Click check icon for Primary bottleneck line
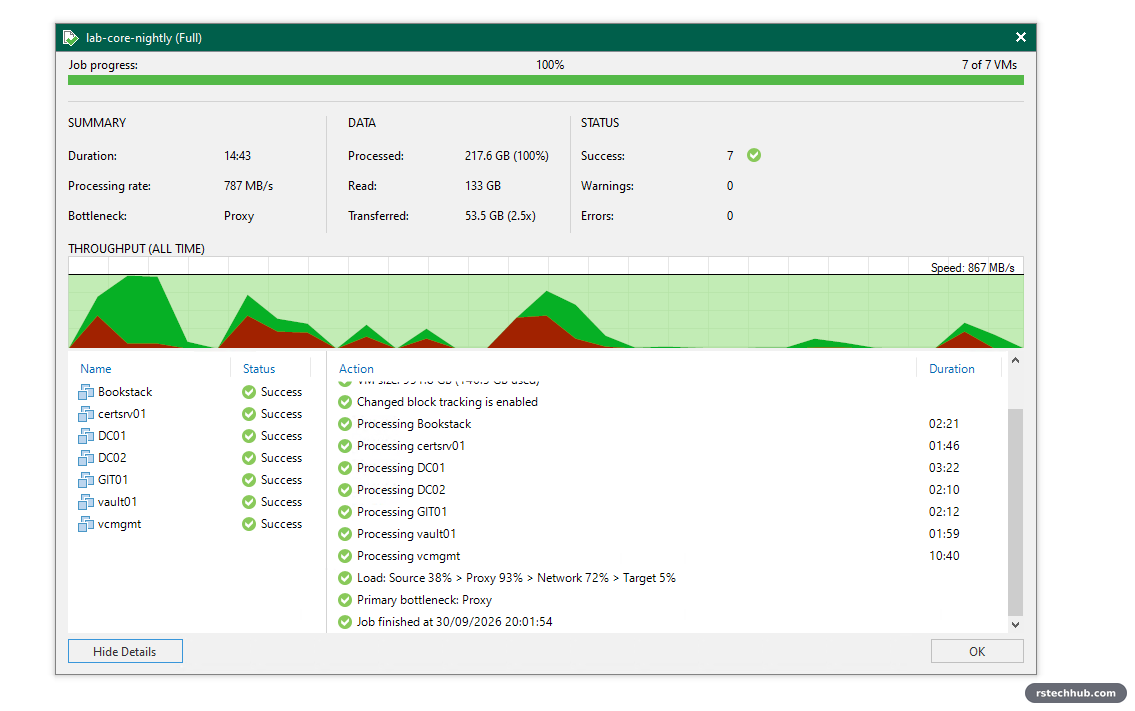 (345, 600)
